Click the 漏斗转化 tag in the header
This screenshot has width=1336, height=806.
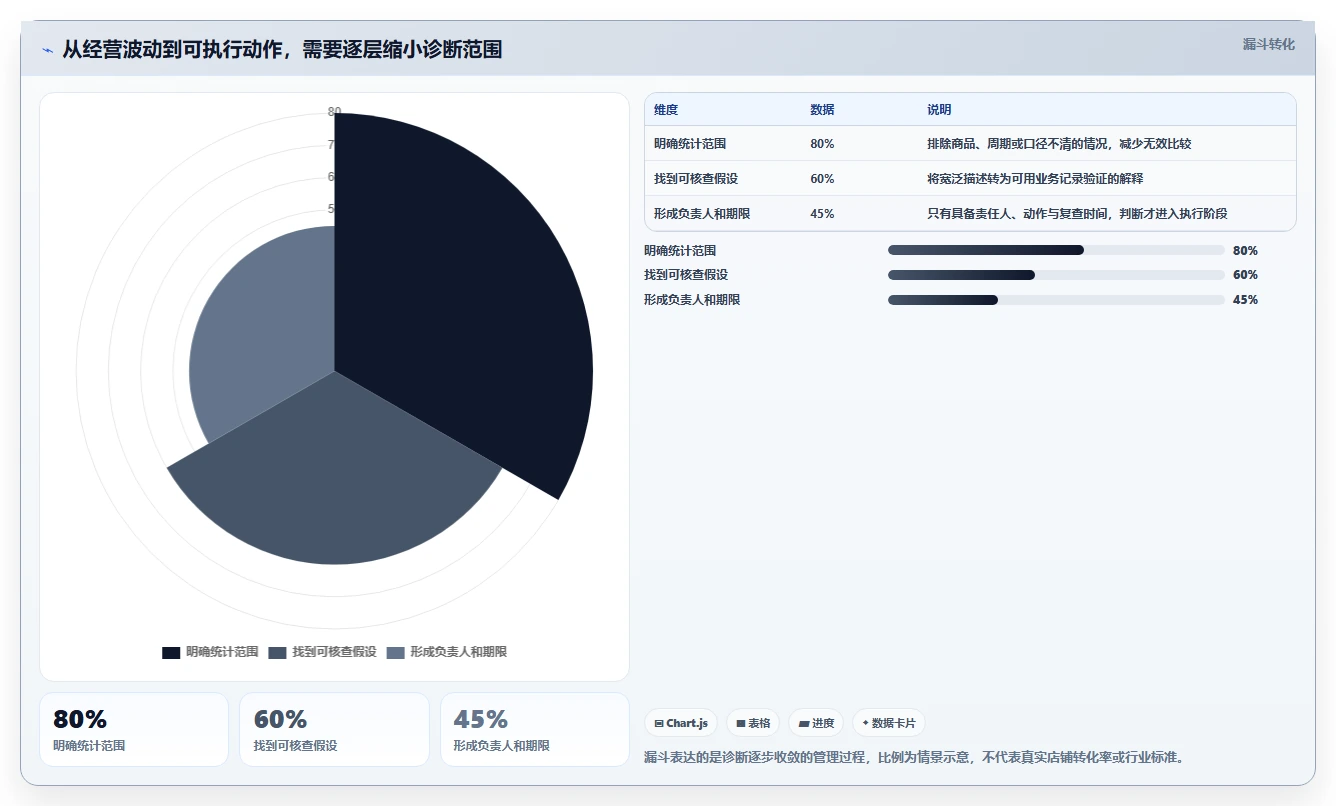tap(1268, 45)
